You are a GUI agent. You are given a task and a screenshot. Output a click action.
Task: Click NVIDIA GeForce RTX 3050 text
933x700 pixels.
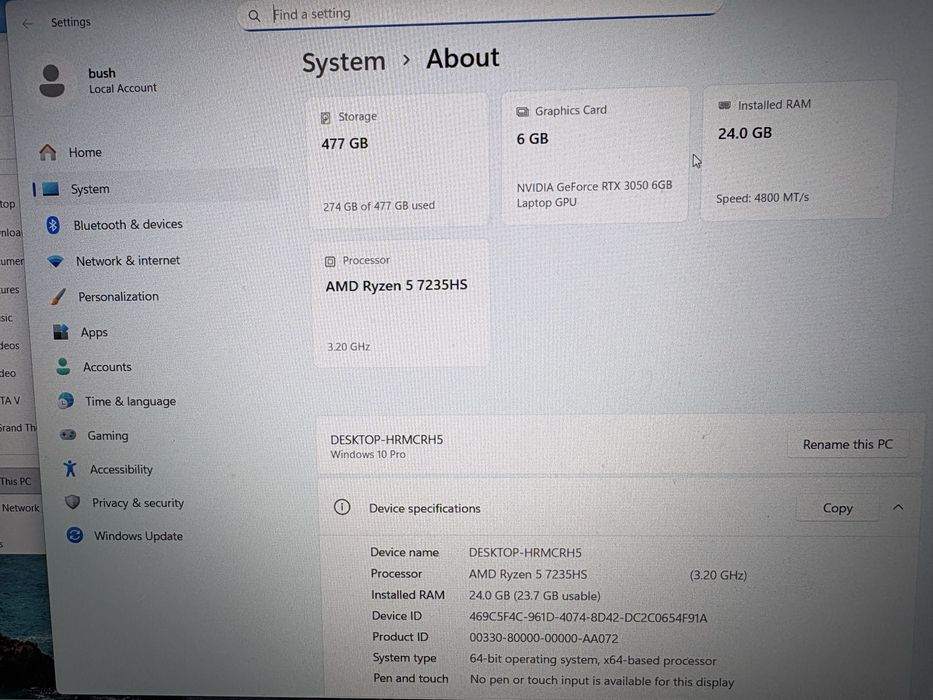click(x=594, y=195)
